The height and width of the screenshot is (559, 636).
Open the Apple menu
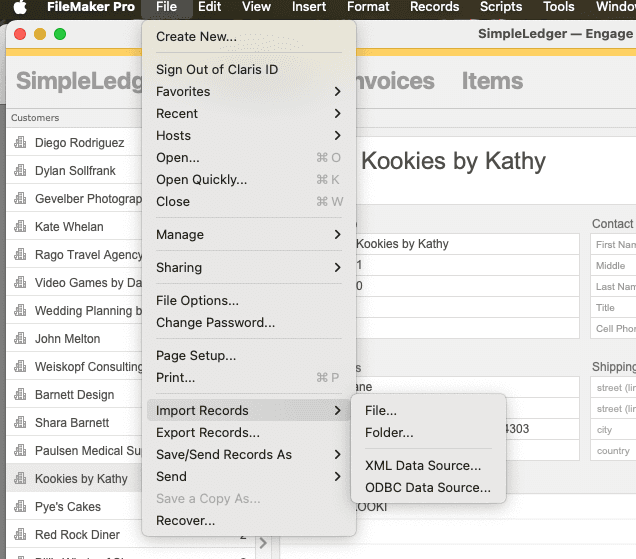pyautogui.click(x=20, y=7)
